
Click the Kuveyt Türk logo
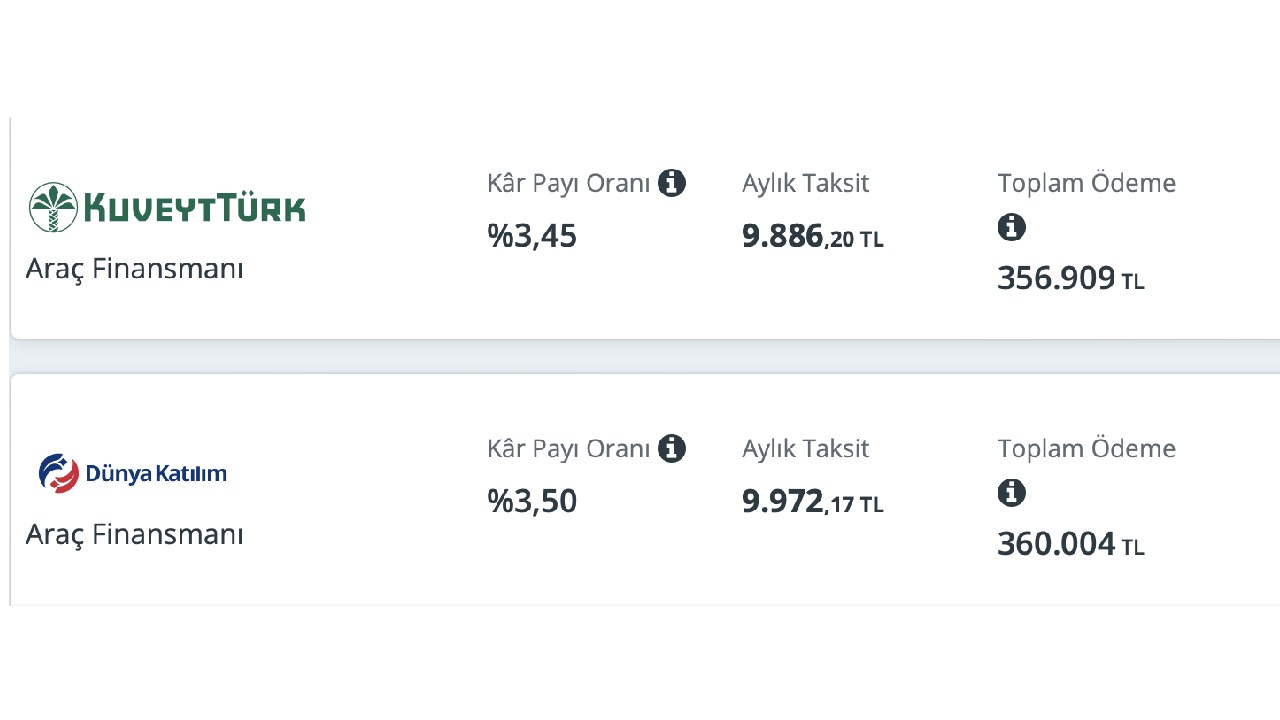pyautogui.click(x=167, y=207)
